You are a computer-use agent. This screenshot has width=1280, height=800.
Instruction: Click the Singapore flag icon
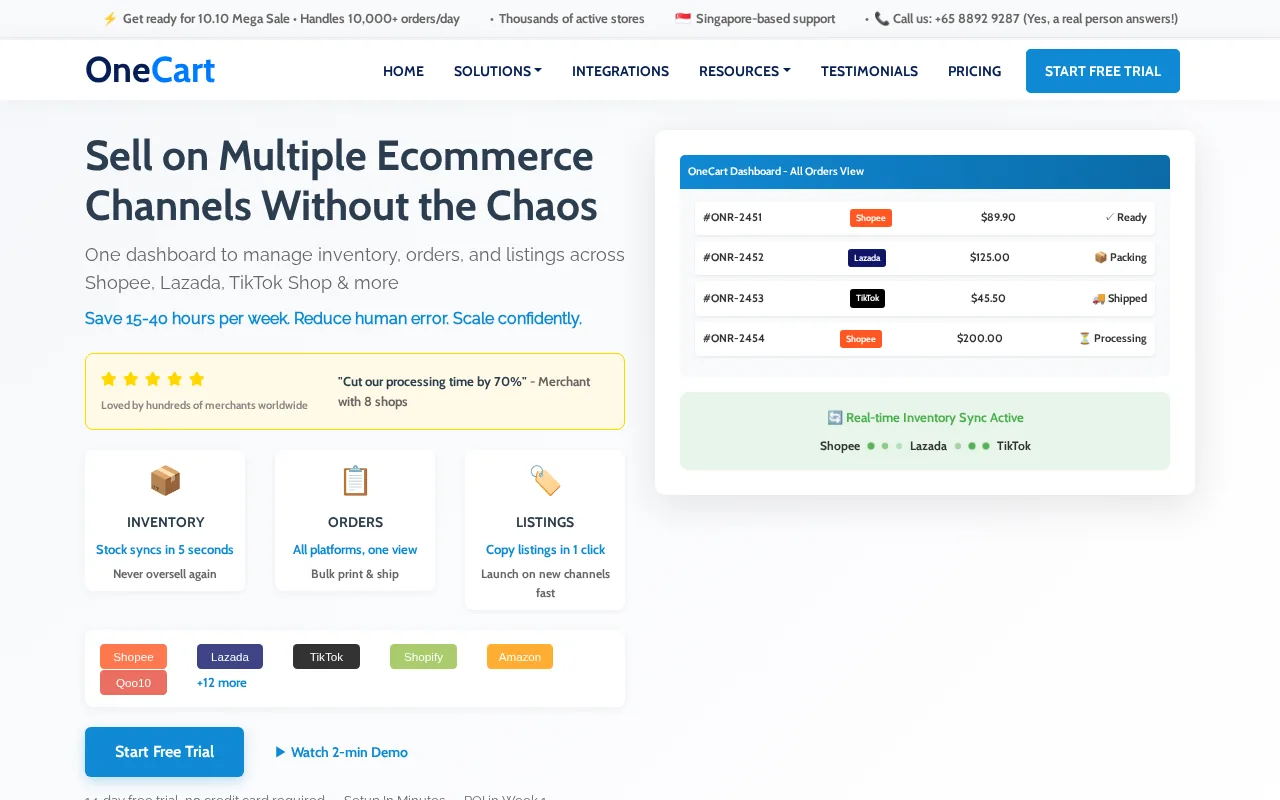(x=683, y=19)
